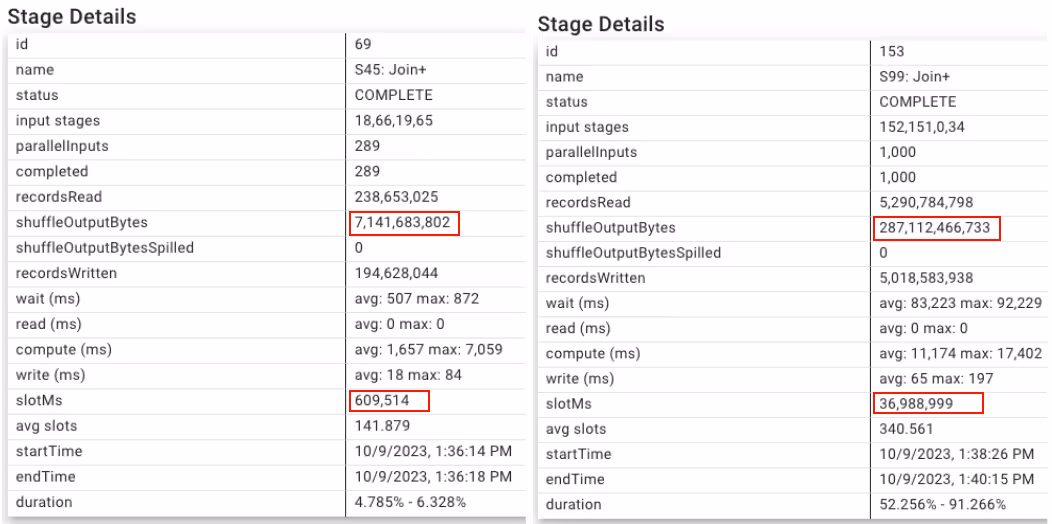
Task: Select recordsWritten value 5,018,583,938
Action: [x=926, y=278]
